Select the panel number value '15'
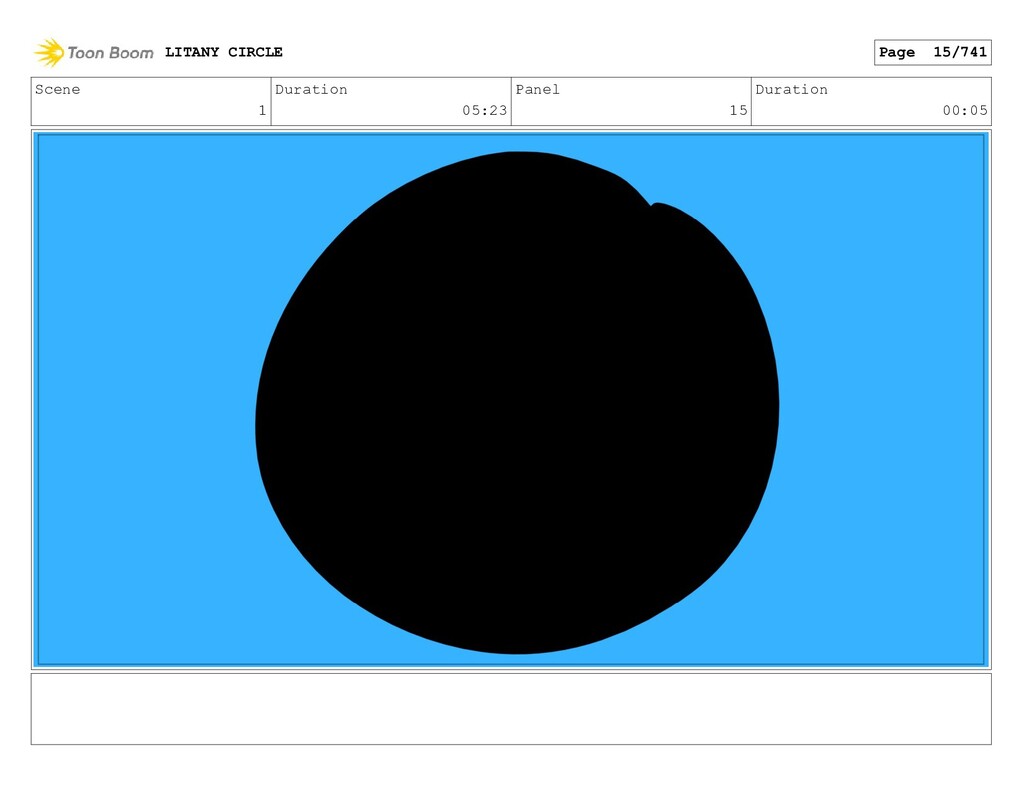Viewport: 1024px width, 791px height. 739,110
